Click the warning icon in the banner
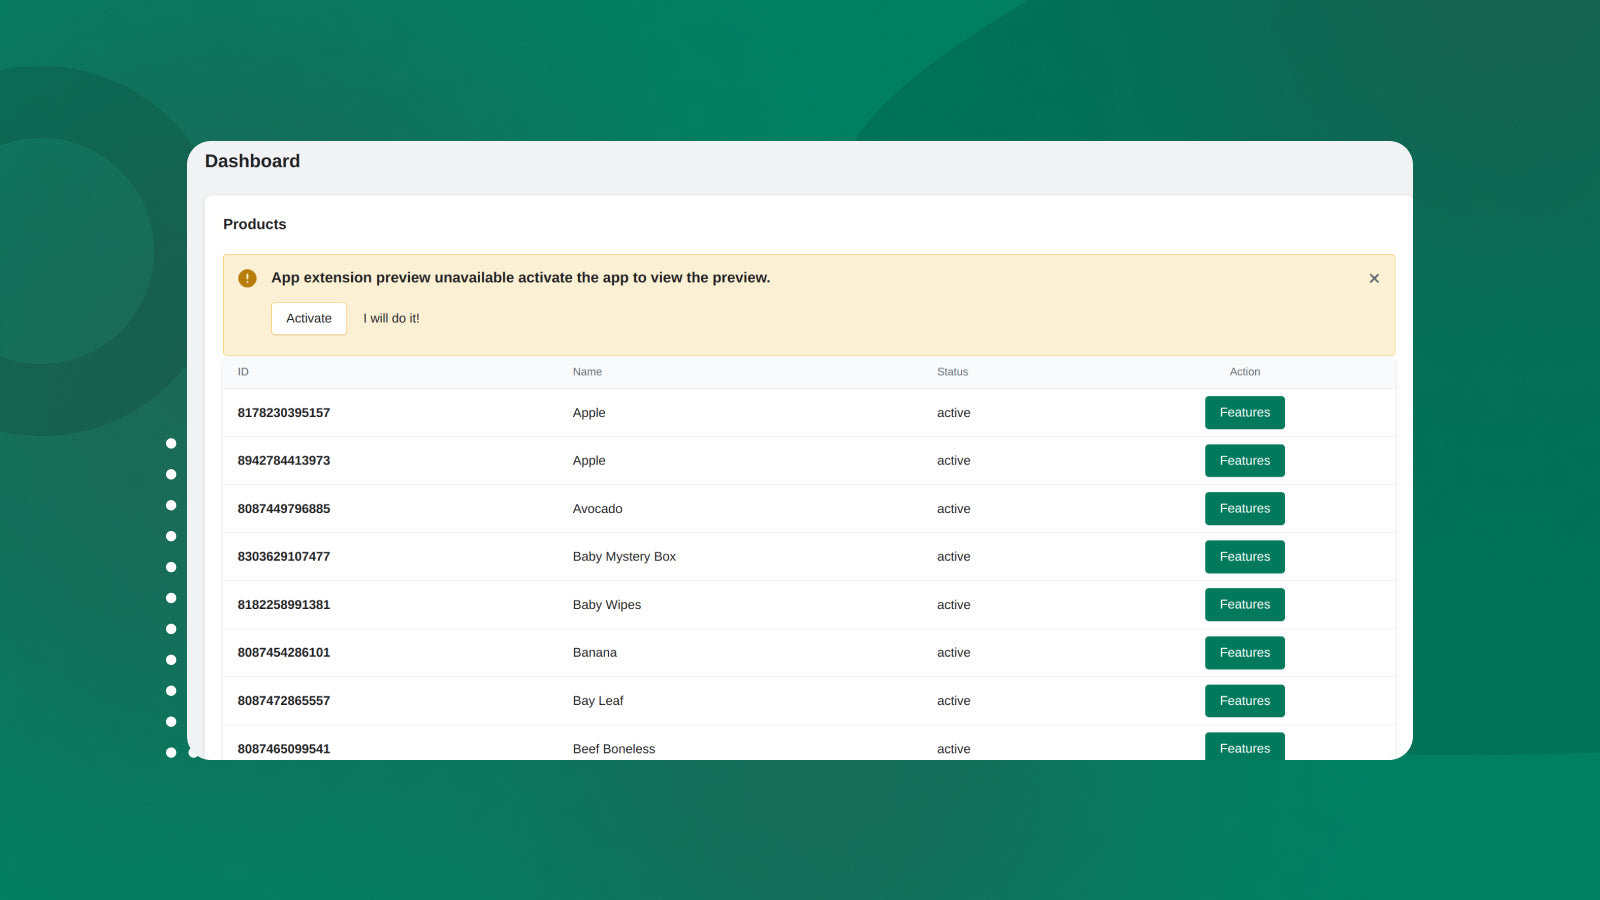1600x900 pixels. (x=247, y=278)
